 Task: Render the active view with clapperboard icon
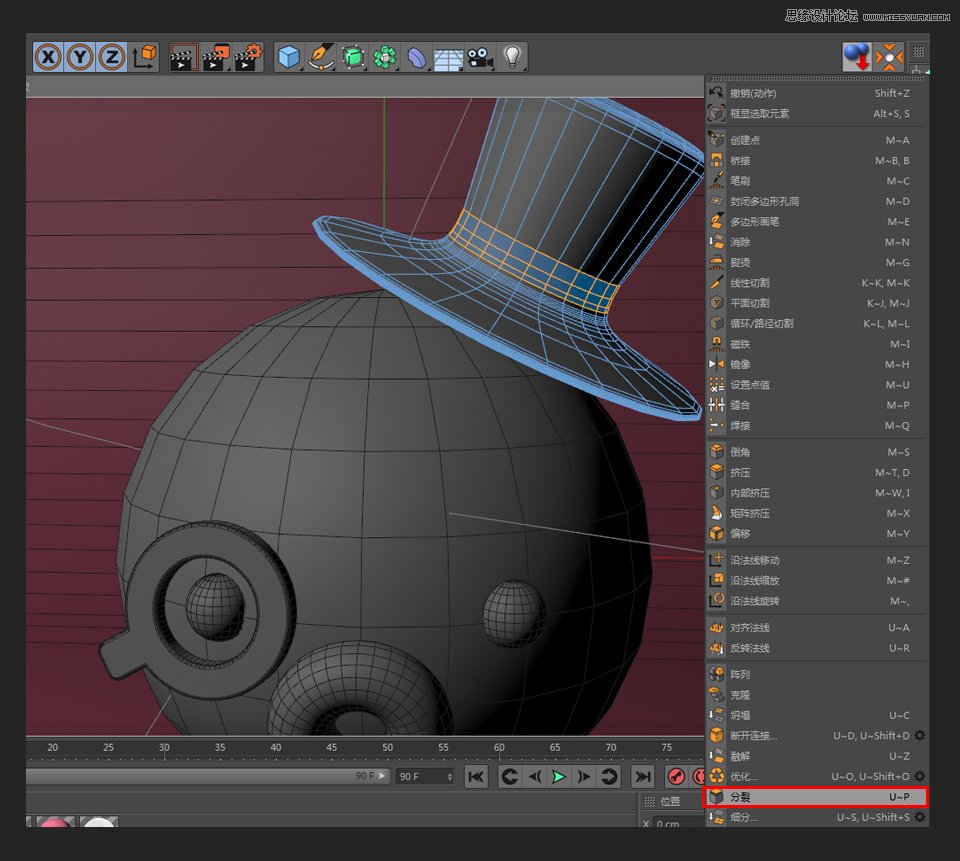click(x=182, y=57)
